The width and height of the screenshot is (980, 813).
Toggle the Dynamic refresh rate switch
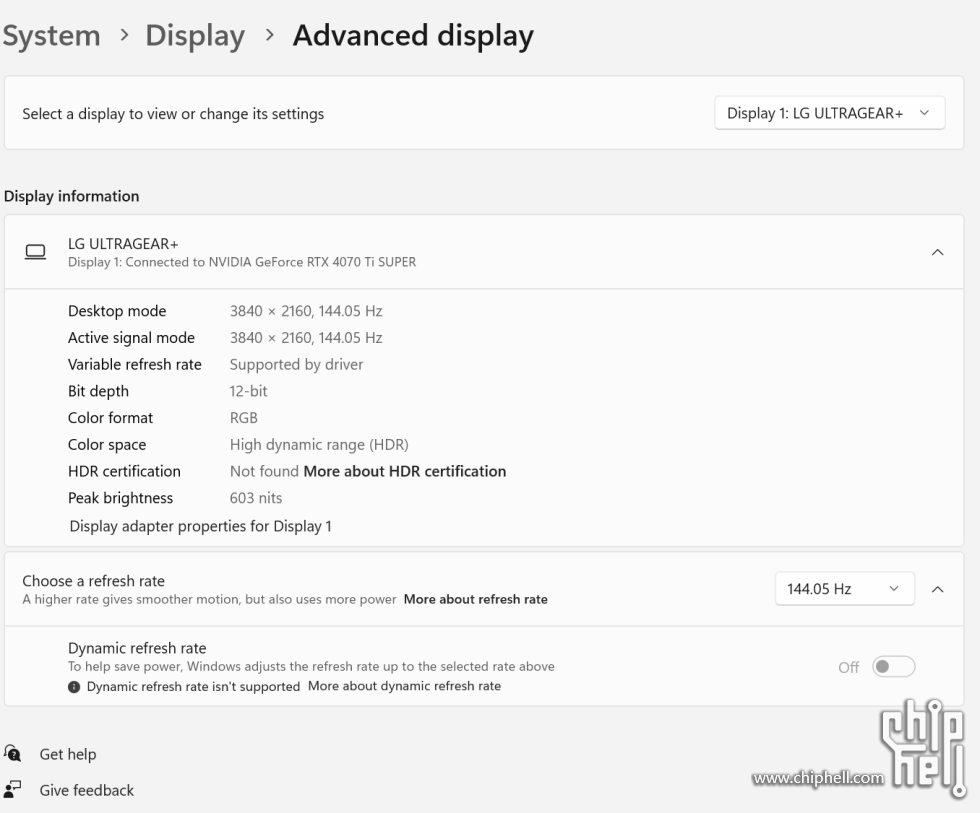click(x=893, y=667)
